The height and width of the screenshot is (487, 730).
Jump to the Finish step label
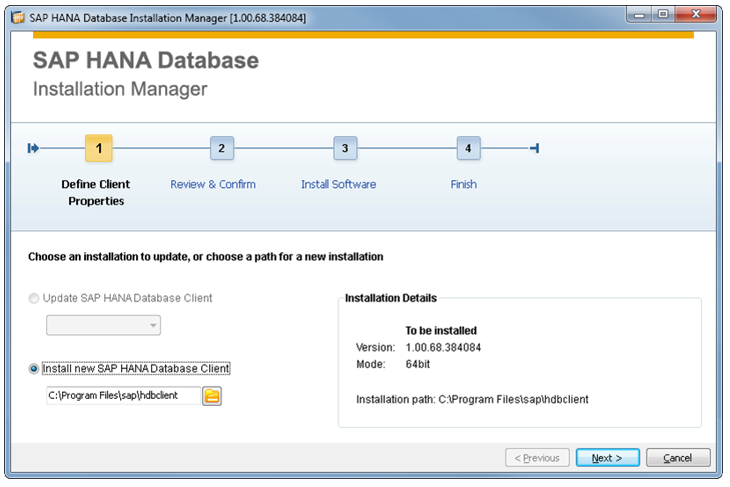tap(464, 184)
